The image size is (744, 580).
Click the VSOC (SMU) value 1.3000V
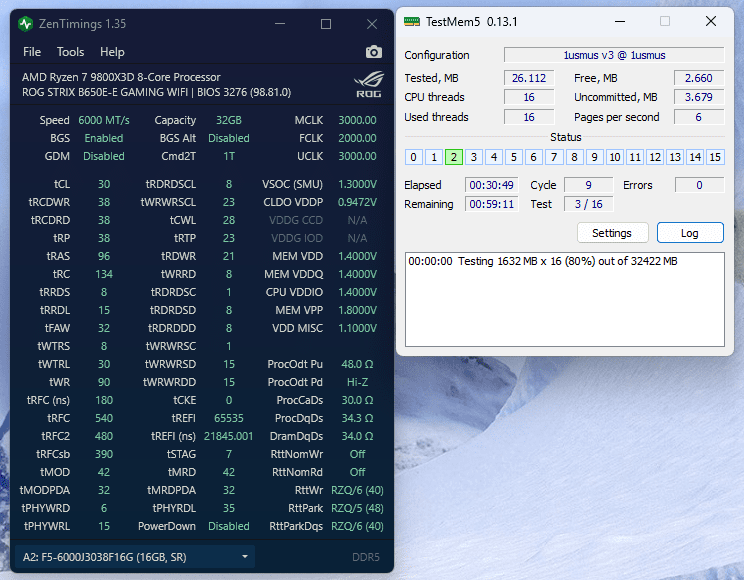pyautogui.click(x=357, y=184)
